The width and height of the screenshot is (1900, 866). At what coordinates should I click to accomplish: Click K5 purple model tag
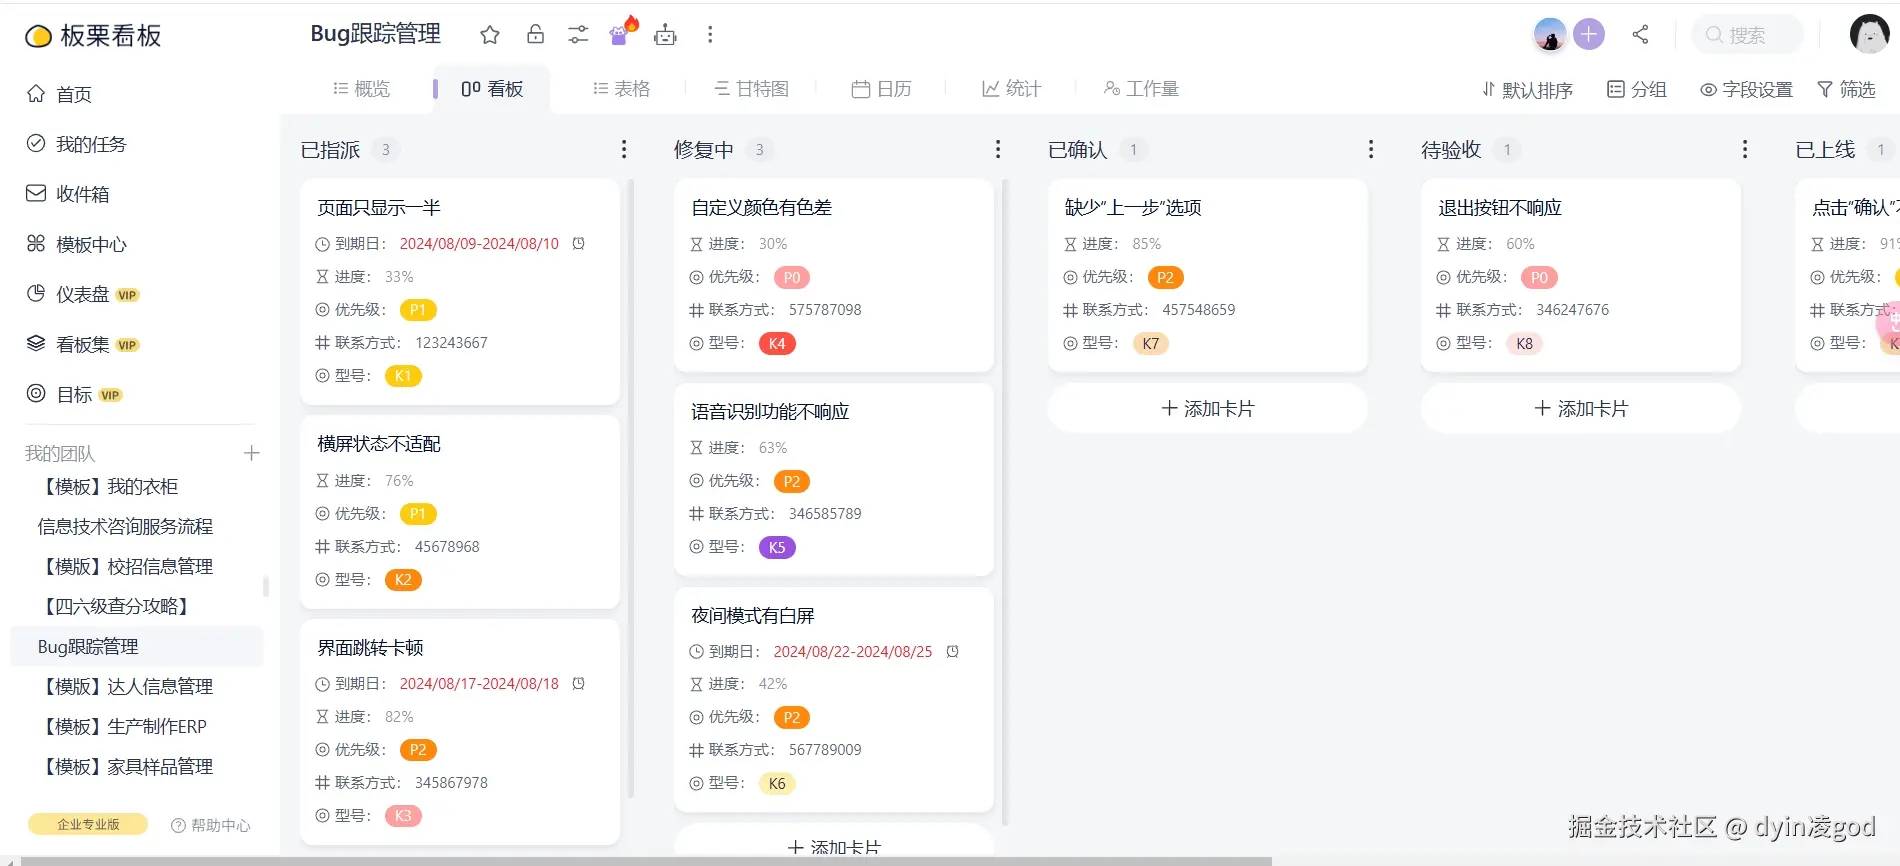(x=777, y=547)
